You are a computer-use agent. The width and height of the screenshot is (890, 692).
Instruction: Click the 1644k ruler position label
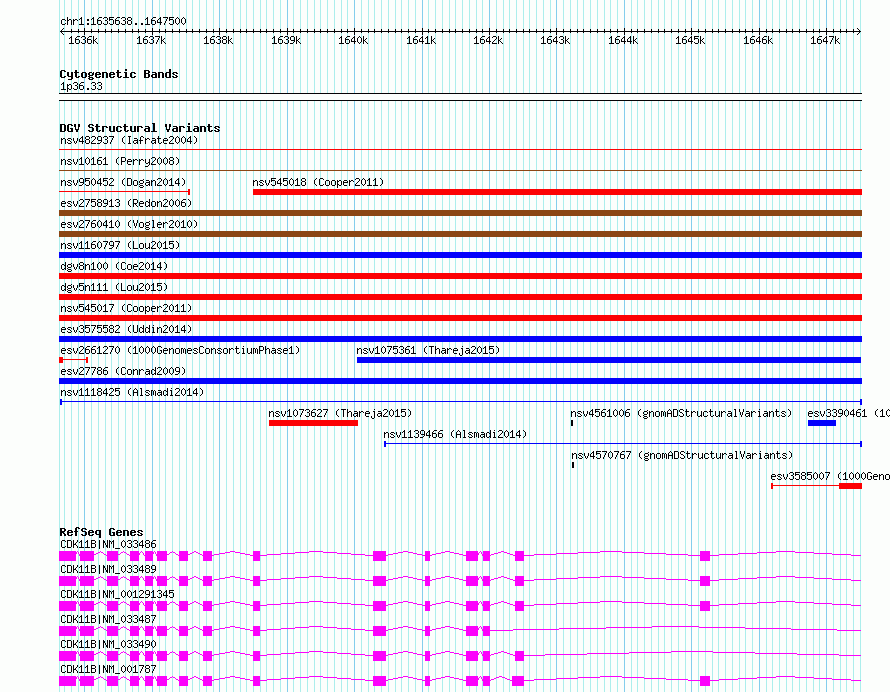click(x=623, y=40)
